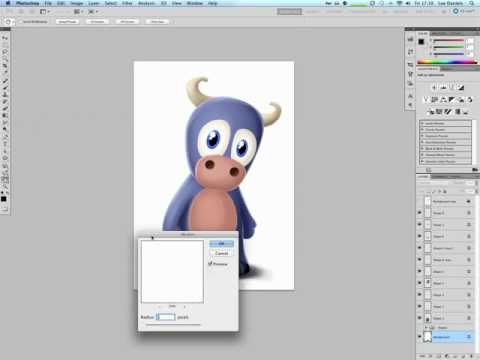Add a Levels adjustment
The height and width of the screenshot is (360, 480).
click(443, 88)
